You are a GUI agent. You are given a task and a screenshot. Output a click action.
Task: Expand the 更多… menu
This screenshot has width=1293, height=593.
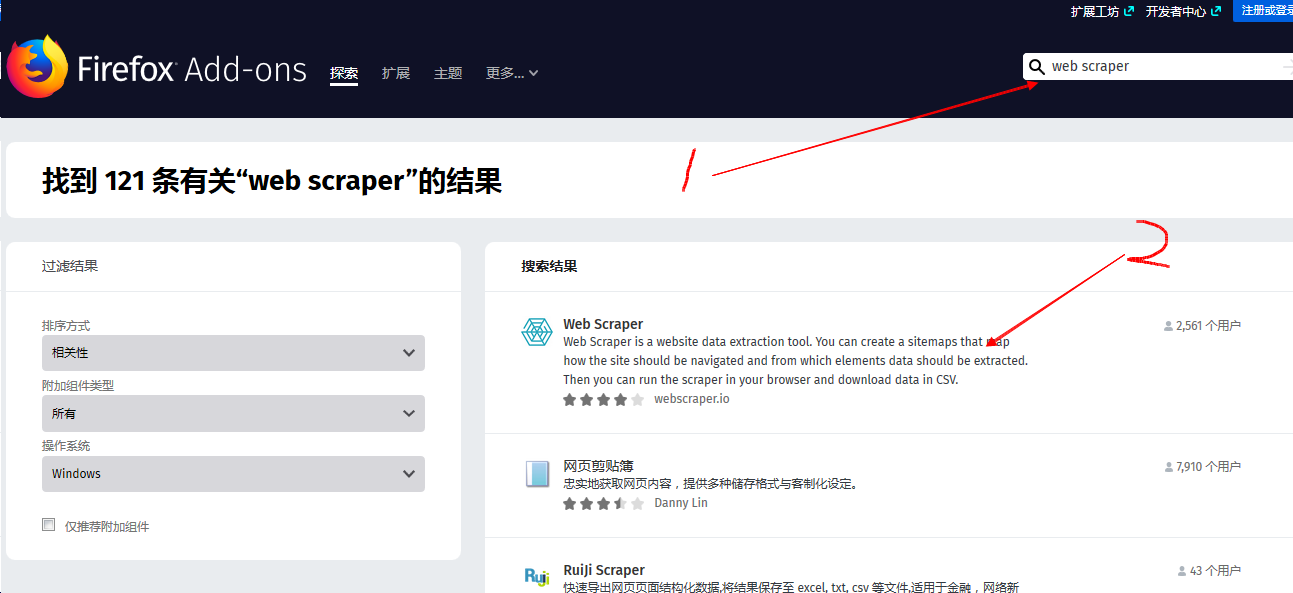(512, 73)
